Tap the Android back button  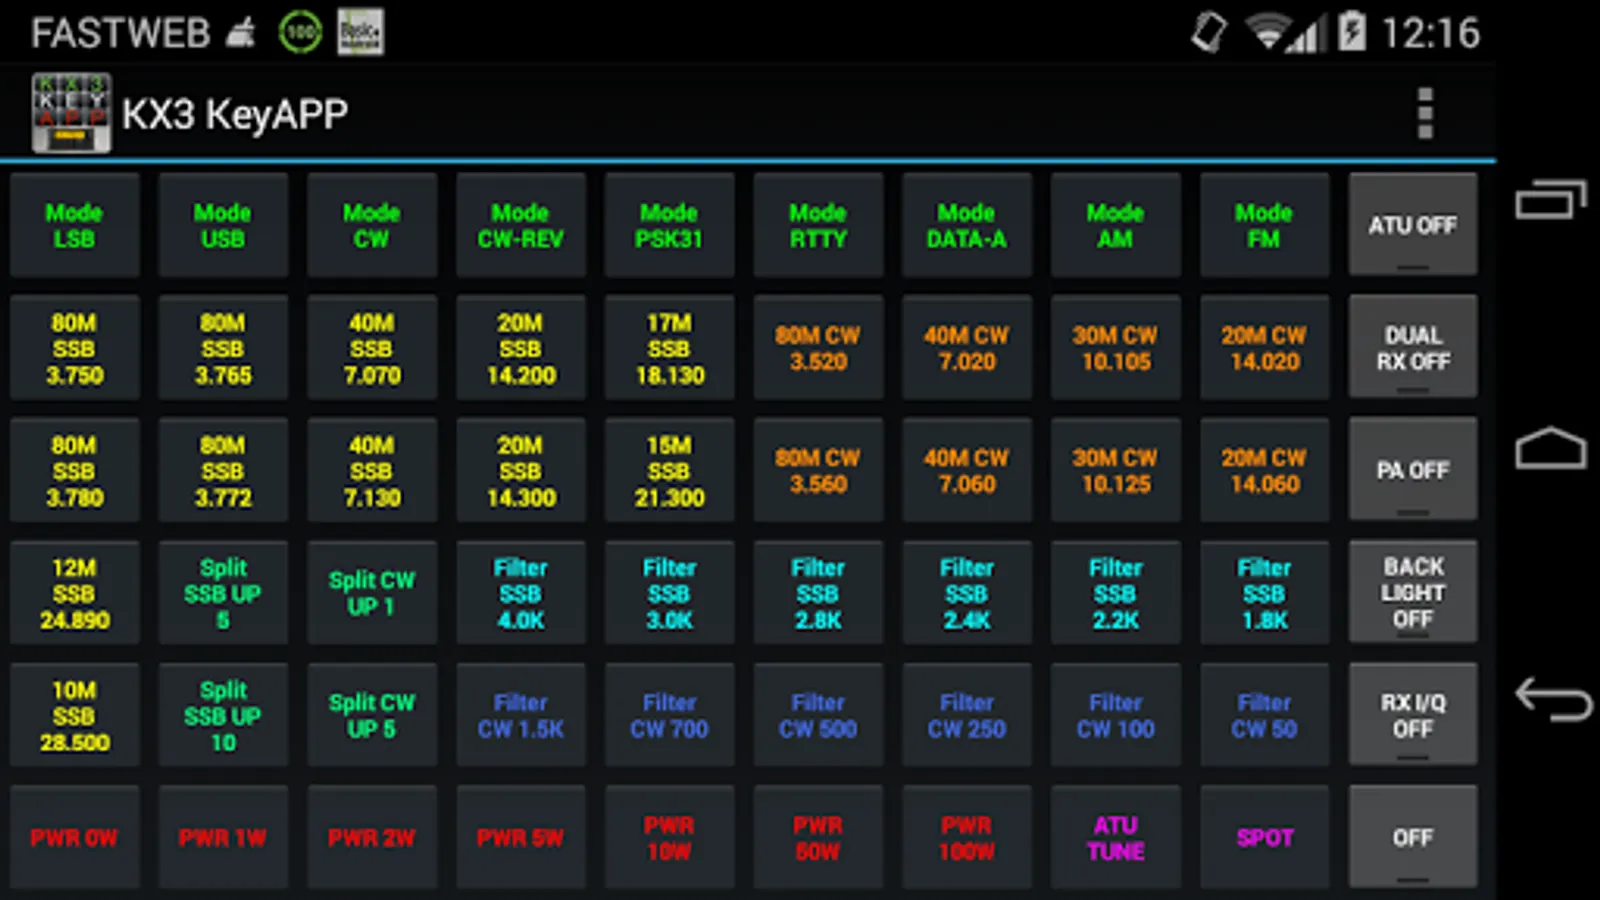pyautogui.click(x=1553, y=698)
